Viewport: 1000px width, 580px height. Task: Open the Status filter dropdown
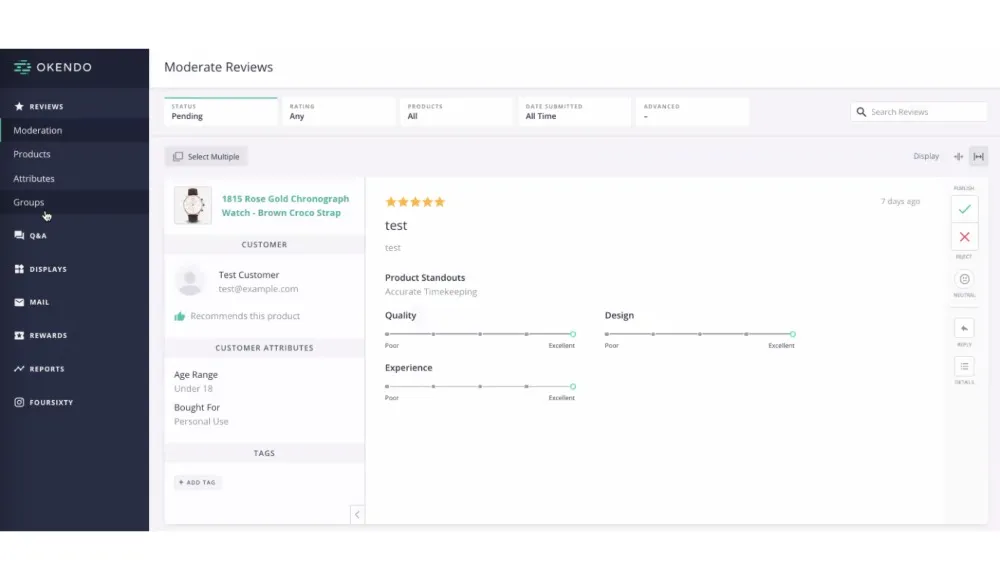pyautogui.click(x=221, y=112)
